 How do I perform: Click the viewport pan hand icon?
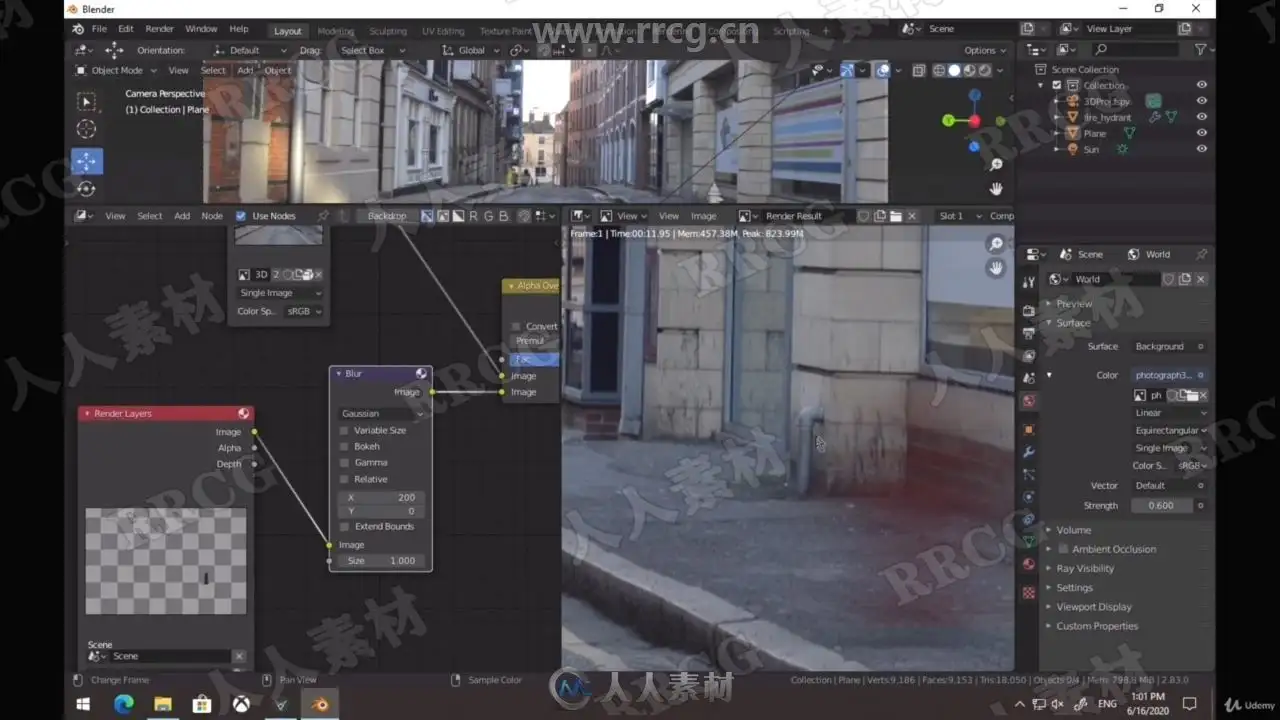click(996, 188)
